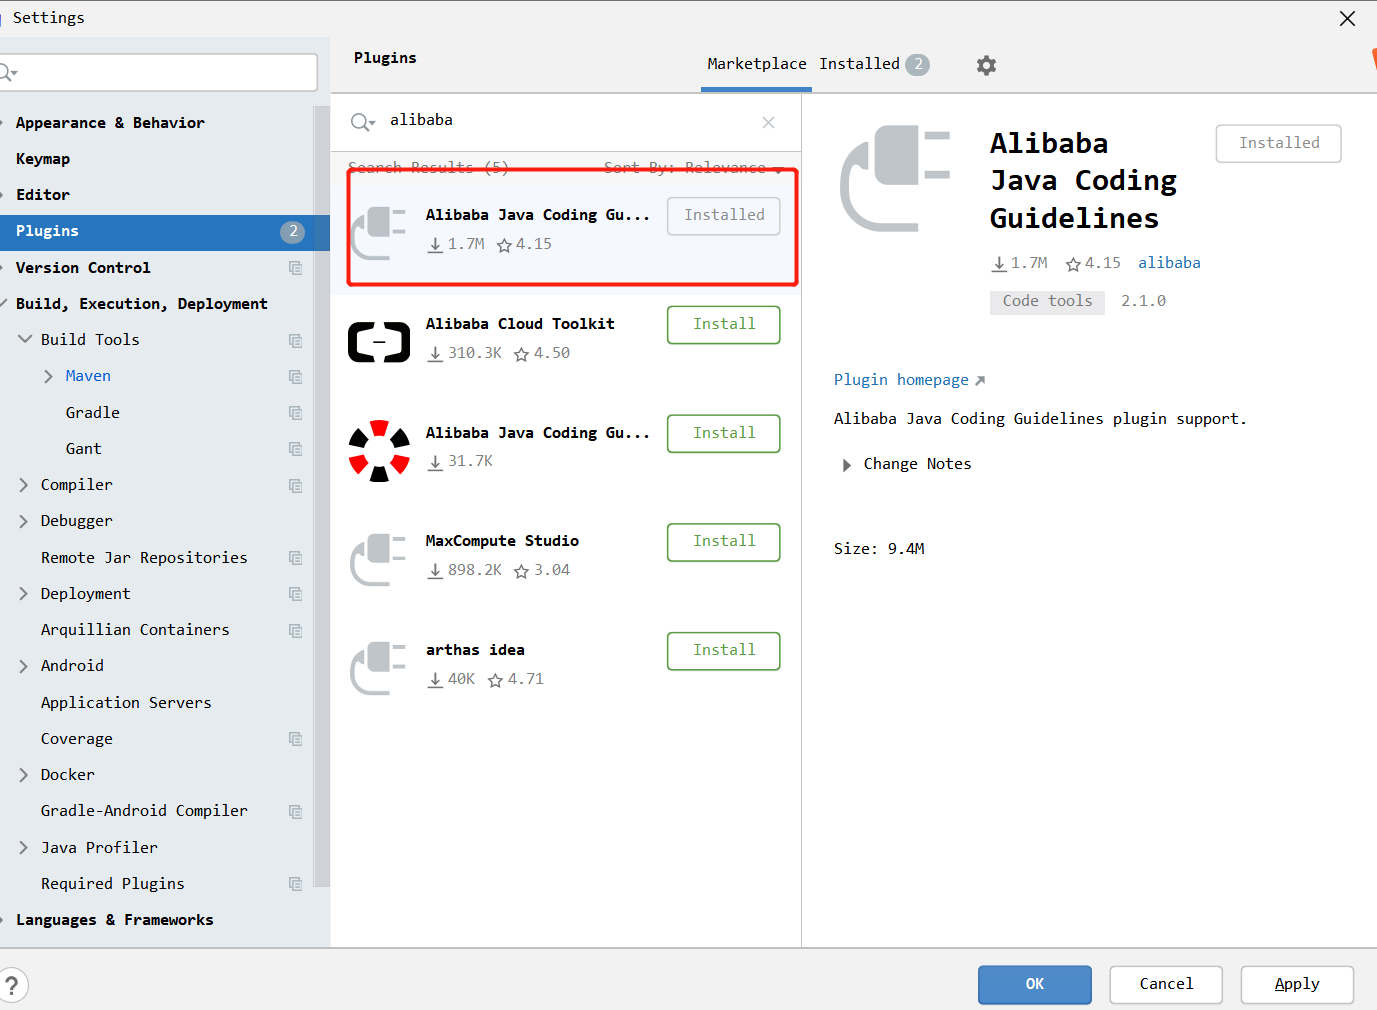Open the Editor settings category
Image resolution: width=1377 pixels, height=1010 pixels.
click(x=43, y=195)
